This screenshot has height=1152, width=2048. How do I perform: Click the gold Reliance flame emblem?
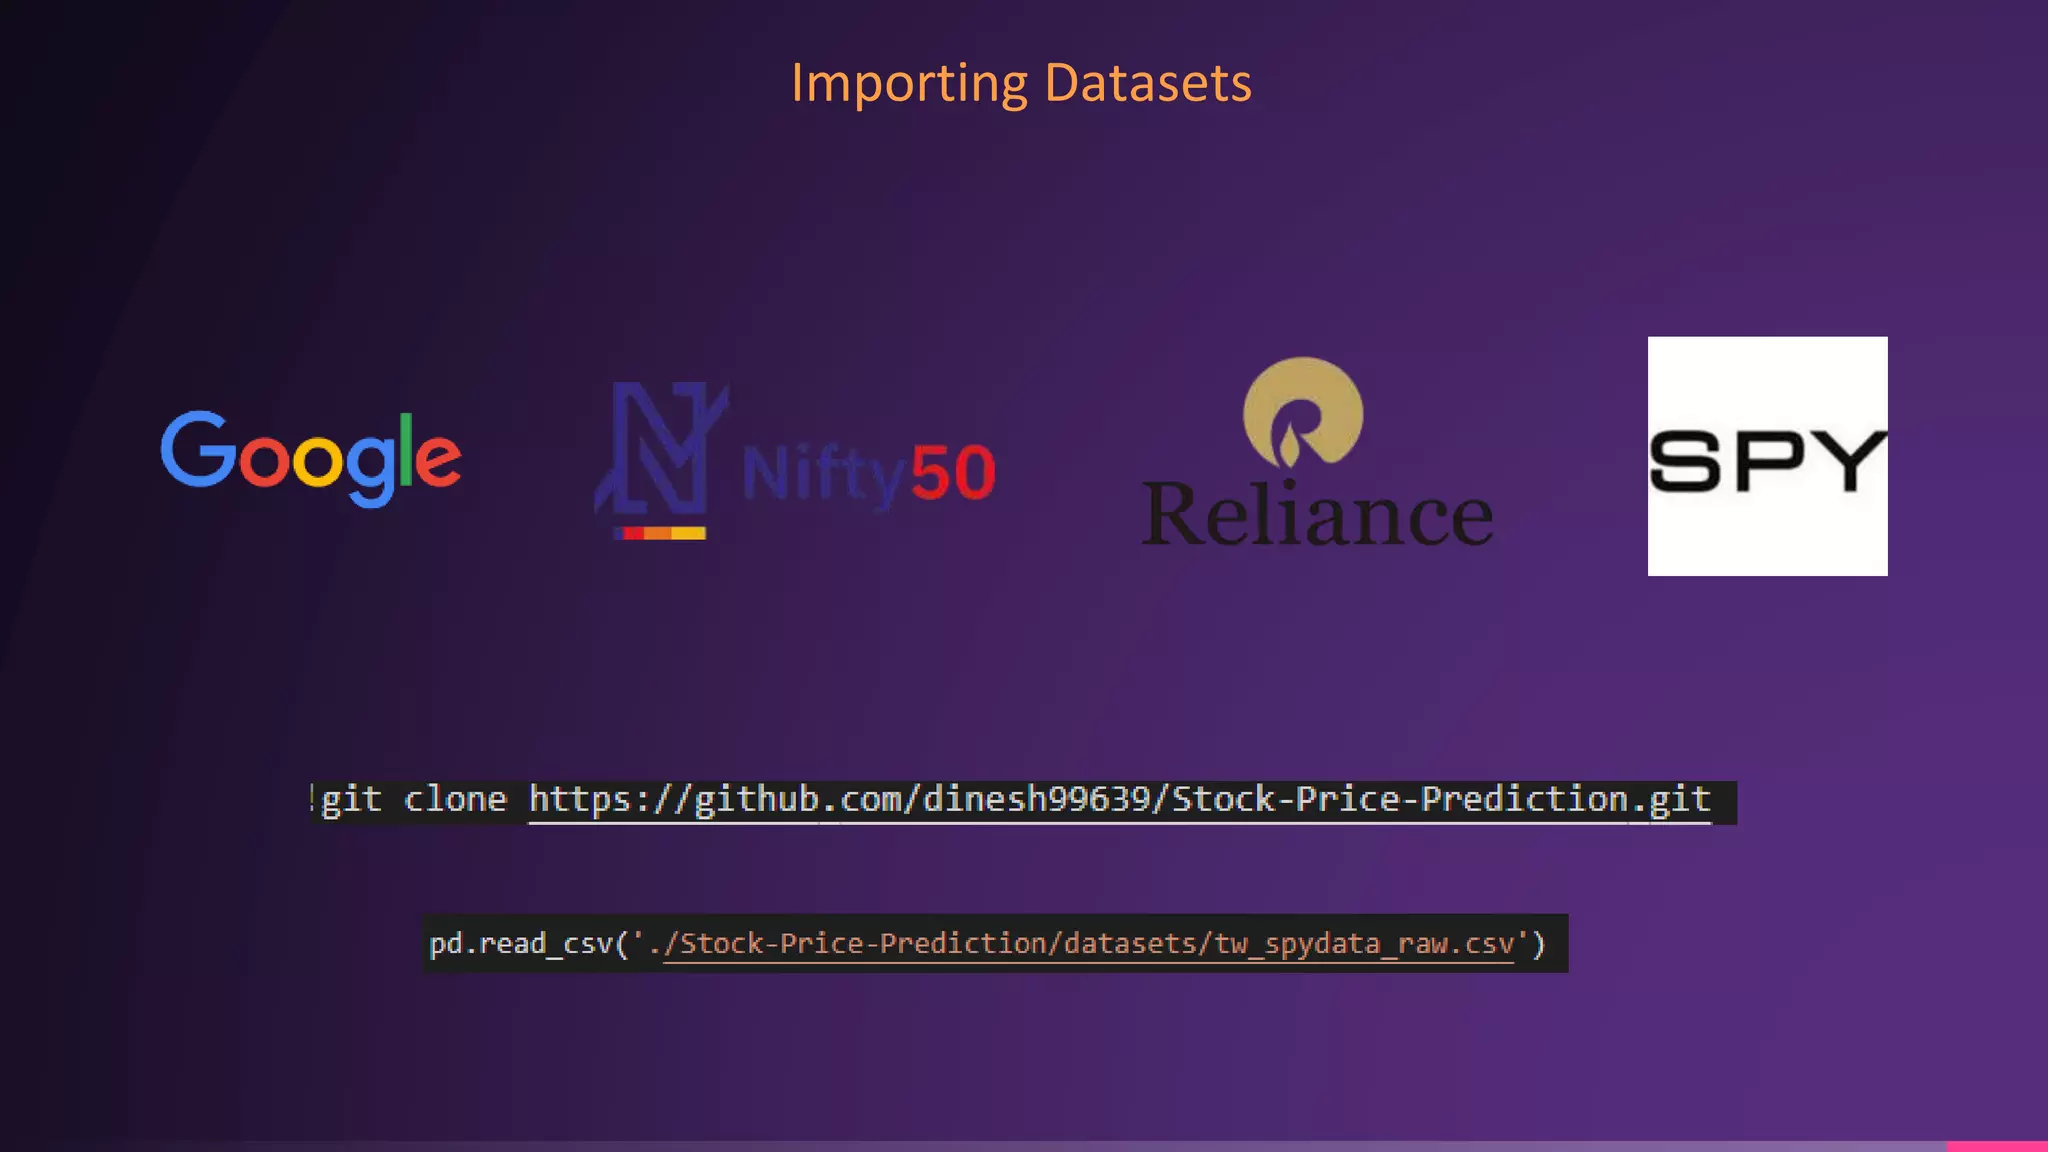click(x=1302, y=412)
